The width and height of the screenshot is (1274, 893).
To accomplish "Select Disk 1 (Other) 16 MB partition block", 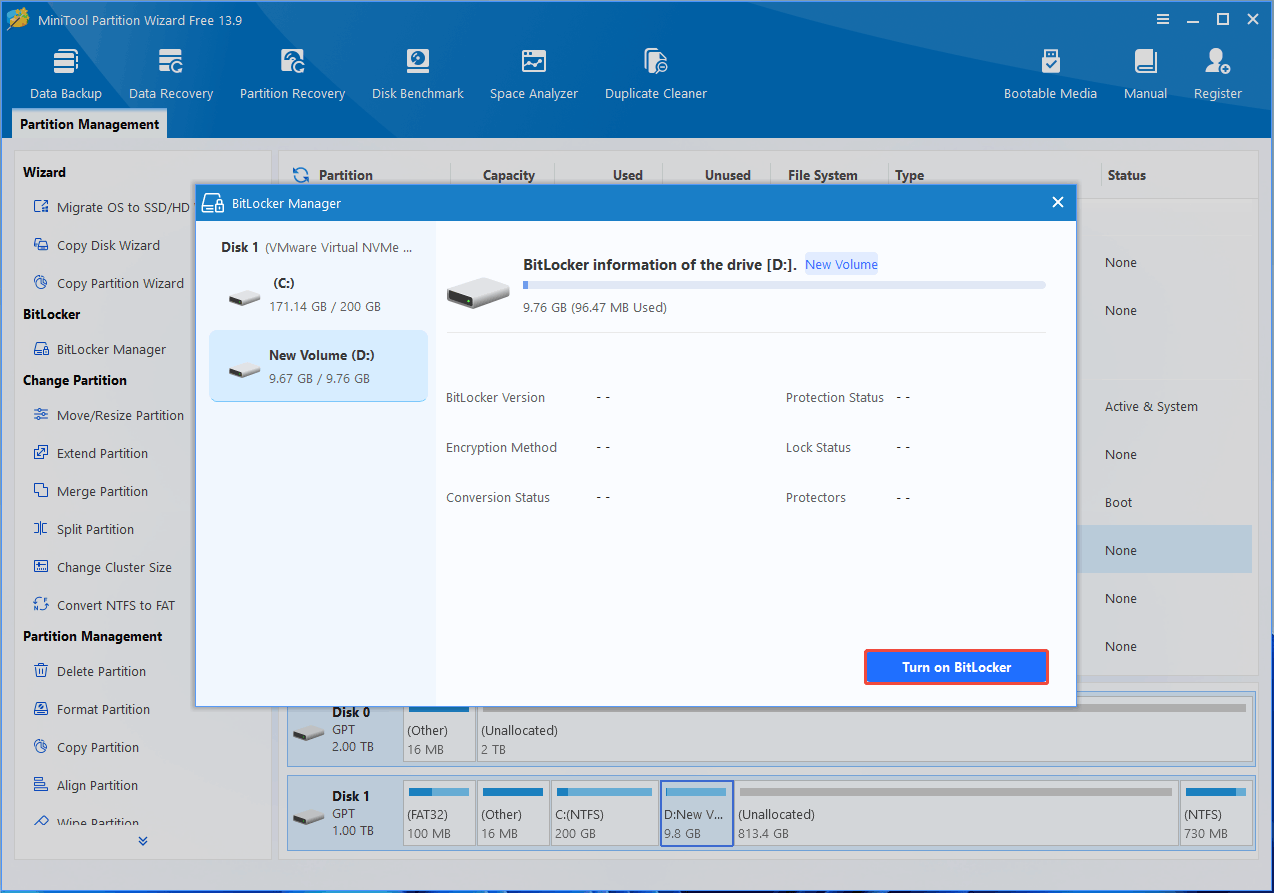I will click(513, 813).
